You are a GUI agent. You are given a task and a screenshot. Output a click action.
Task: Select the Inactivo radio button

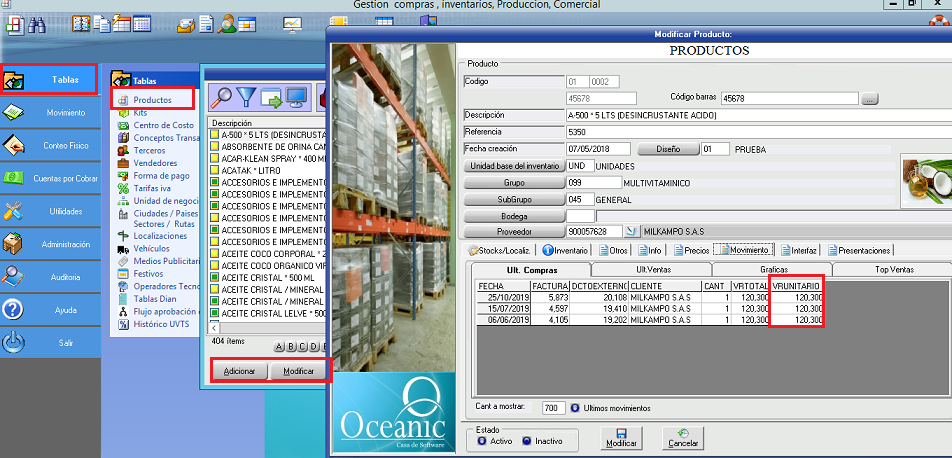(x=527, y=441)
